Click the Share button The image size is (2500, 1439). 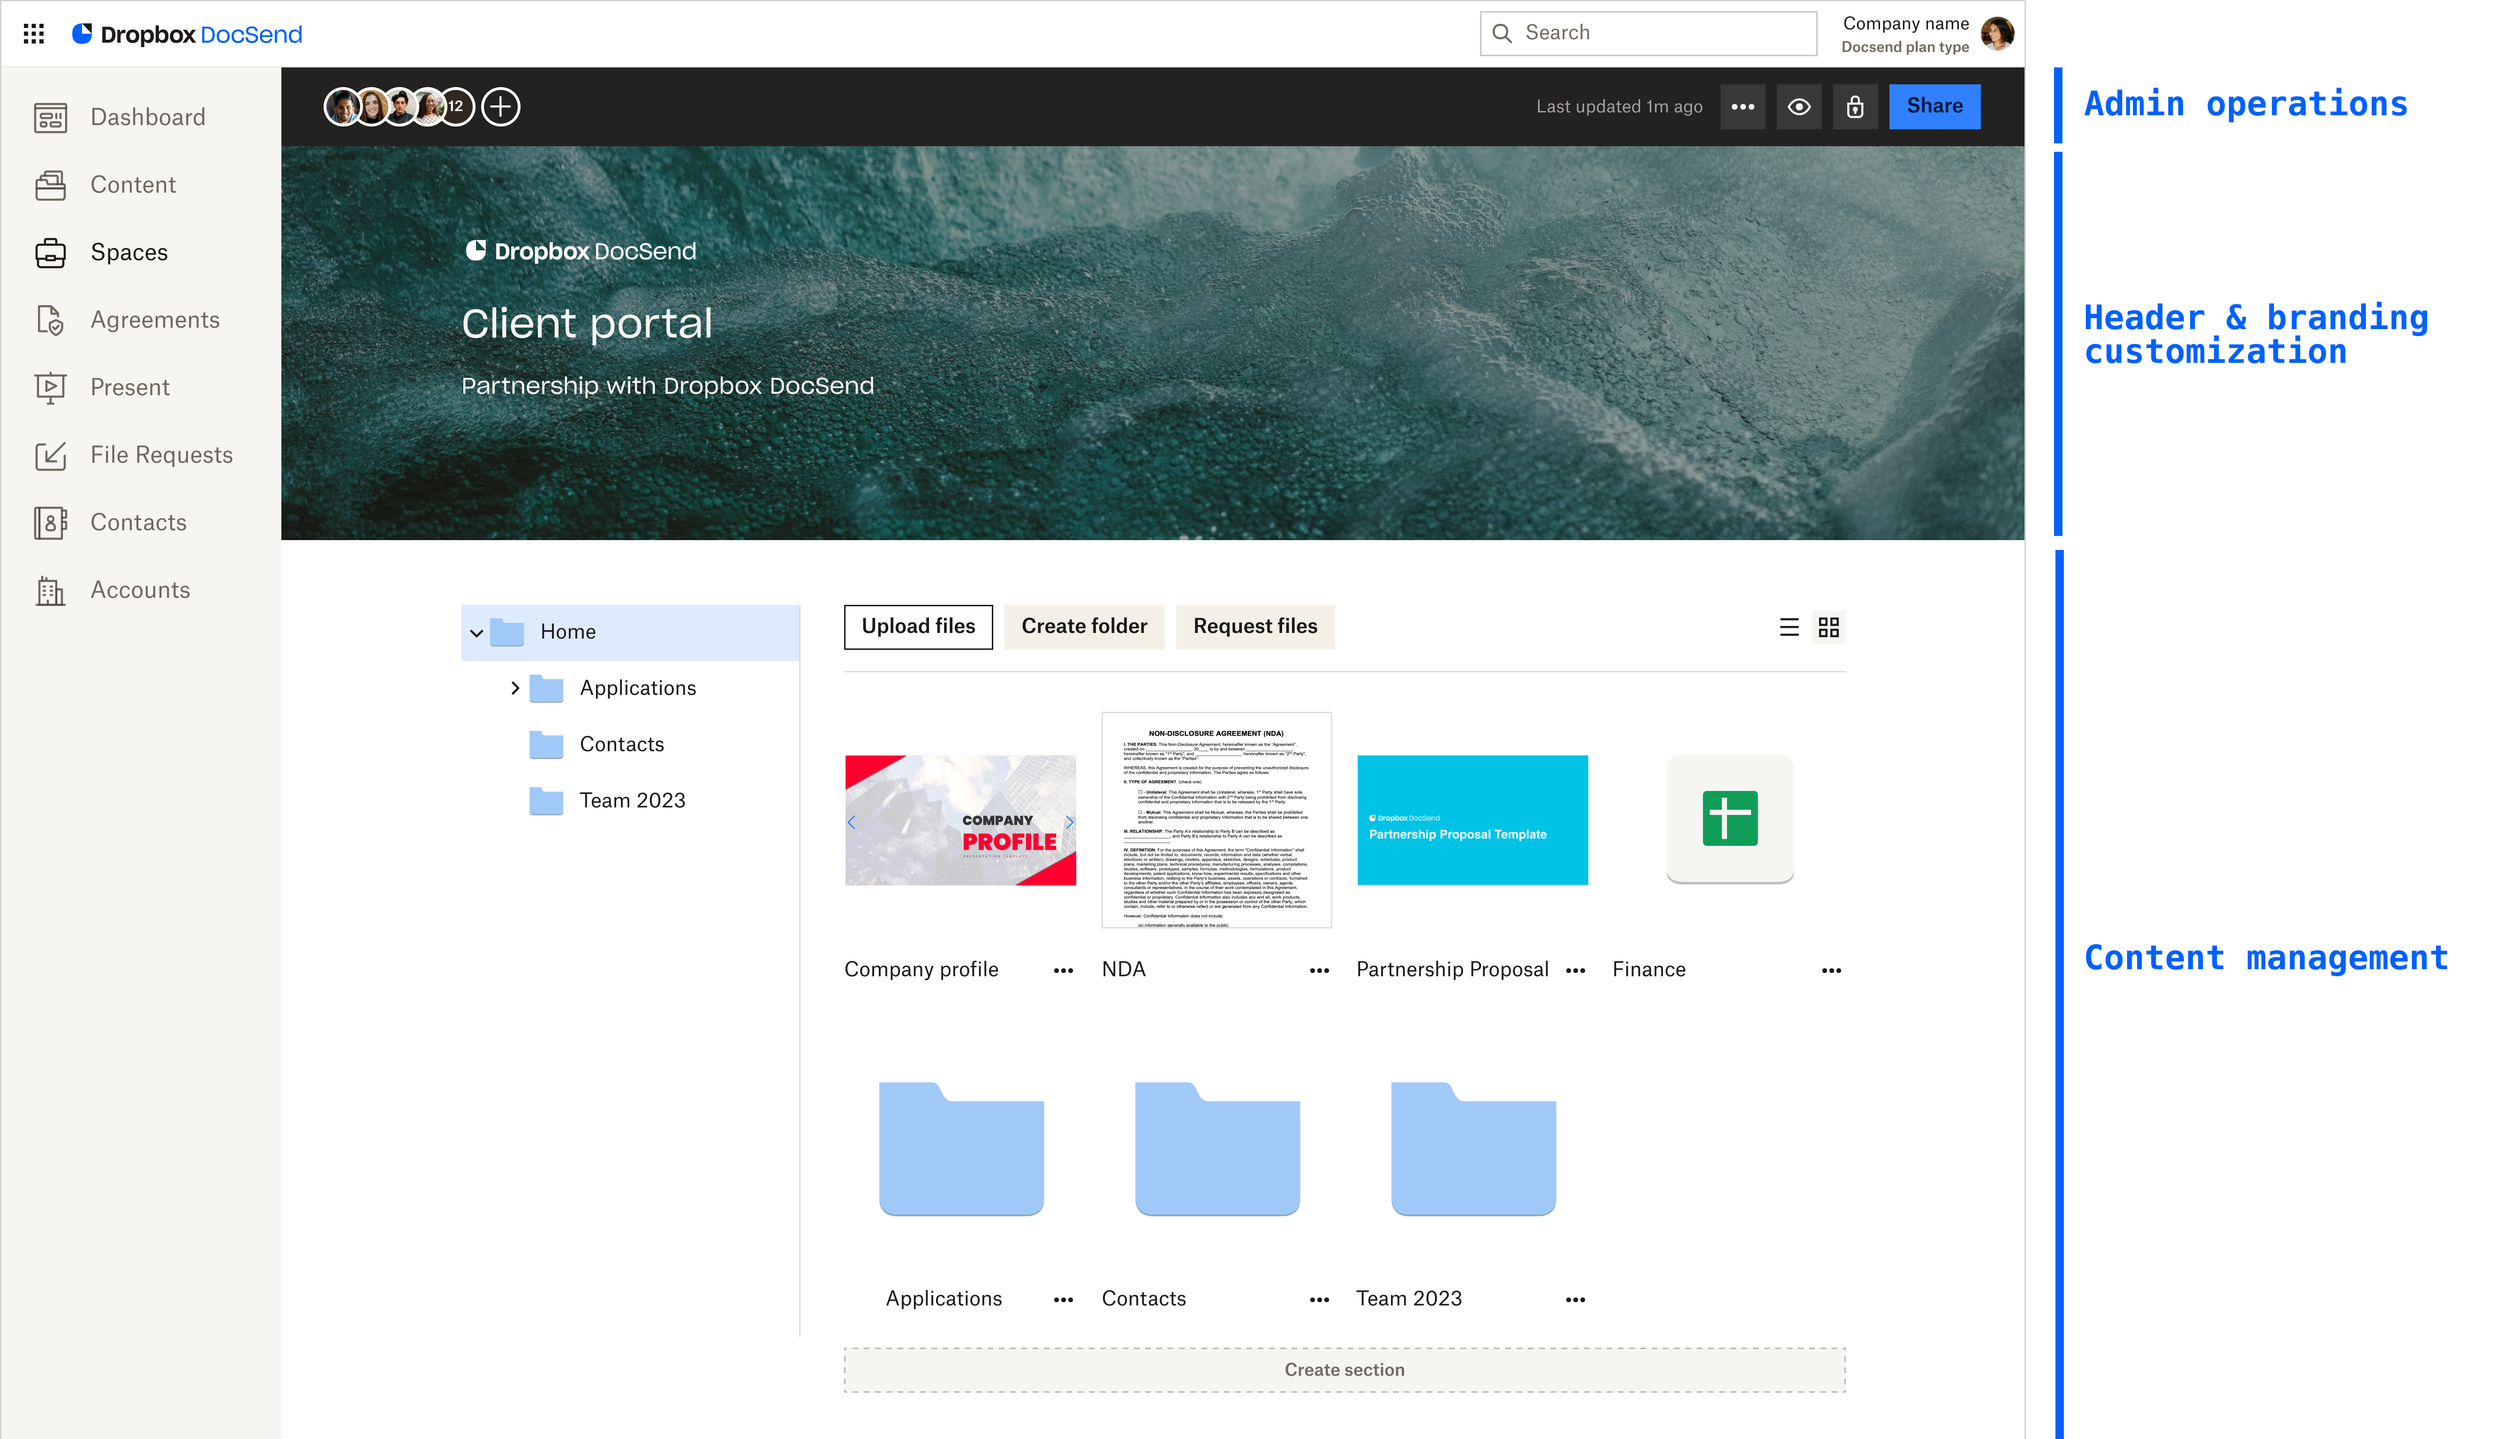1933,106
